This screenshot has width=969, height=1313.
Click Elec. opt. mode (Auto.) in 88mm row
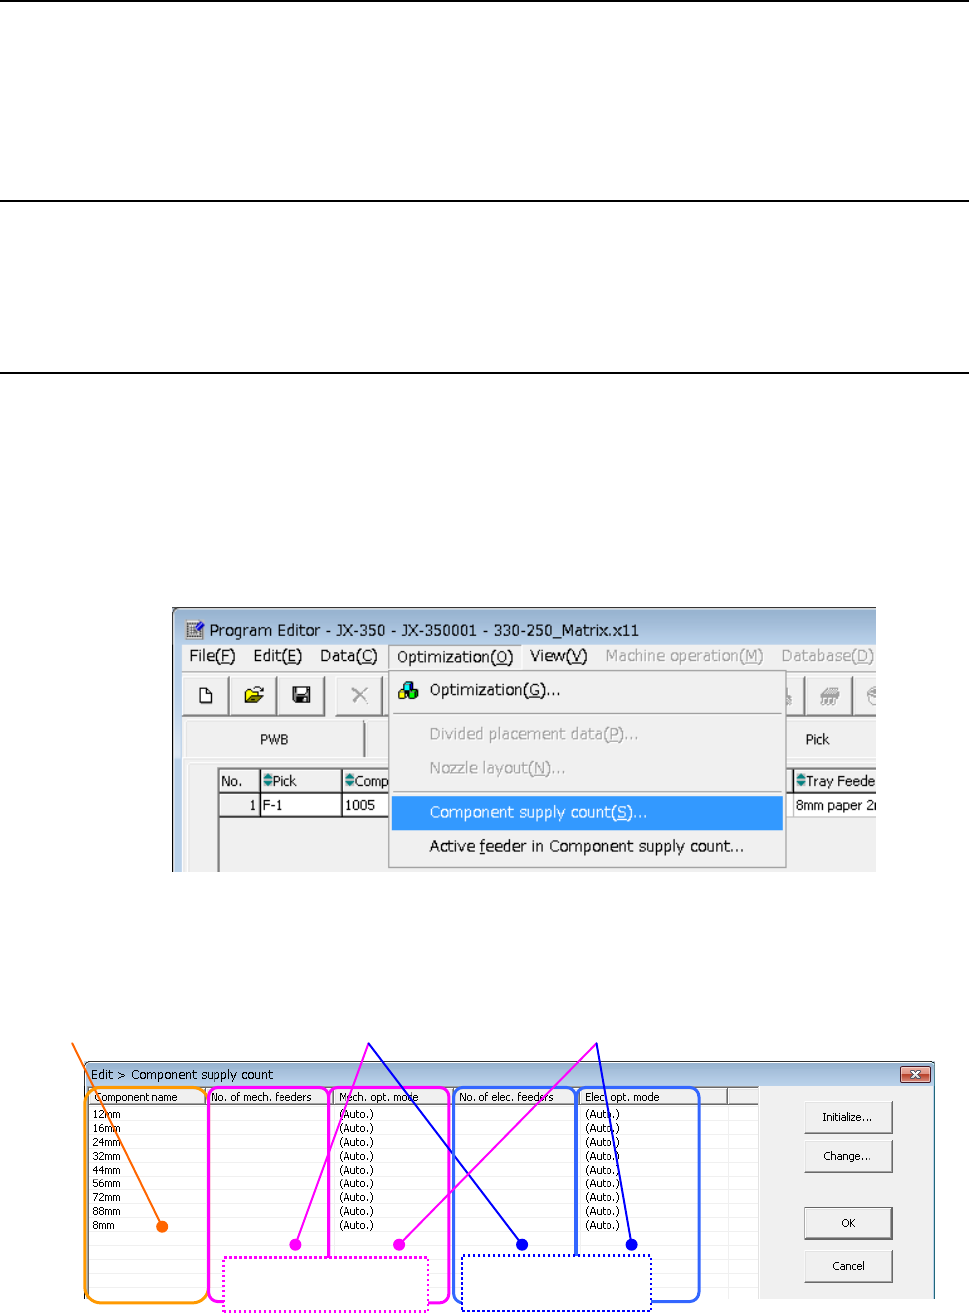pyautogui.click(x=602, y=1211)
